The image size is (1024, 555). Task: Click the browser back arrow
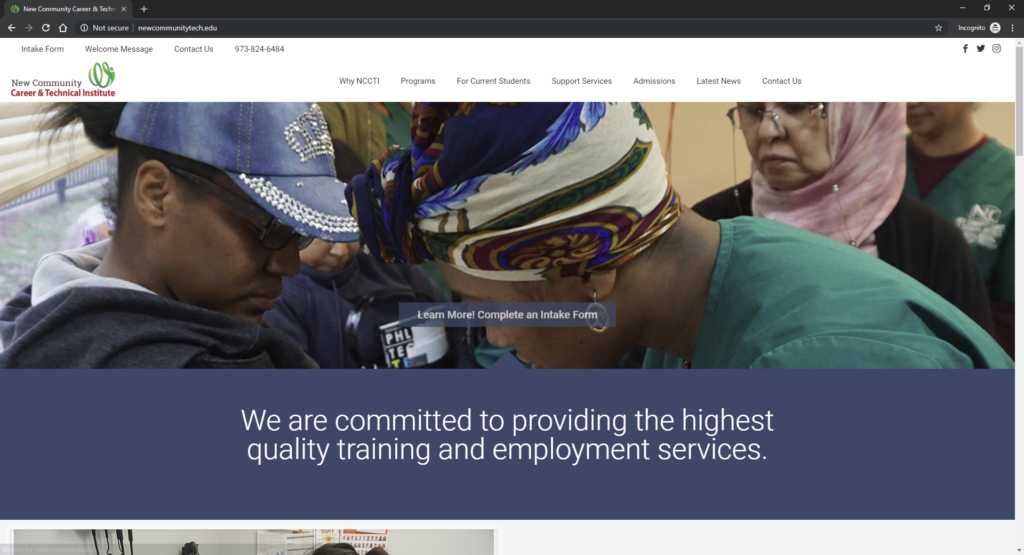point(12,28)
